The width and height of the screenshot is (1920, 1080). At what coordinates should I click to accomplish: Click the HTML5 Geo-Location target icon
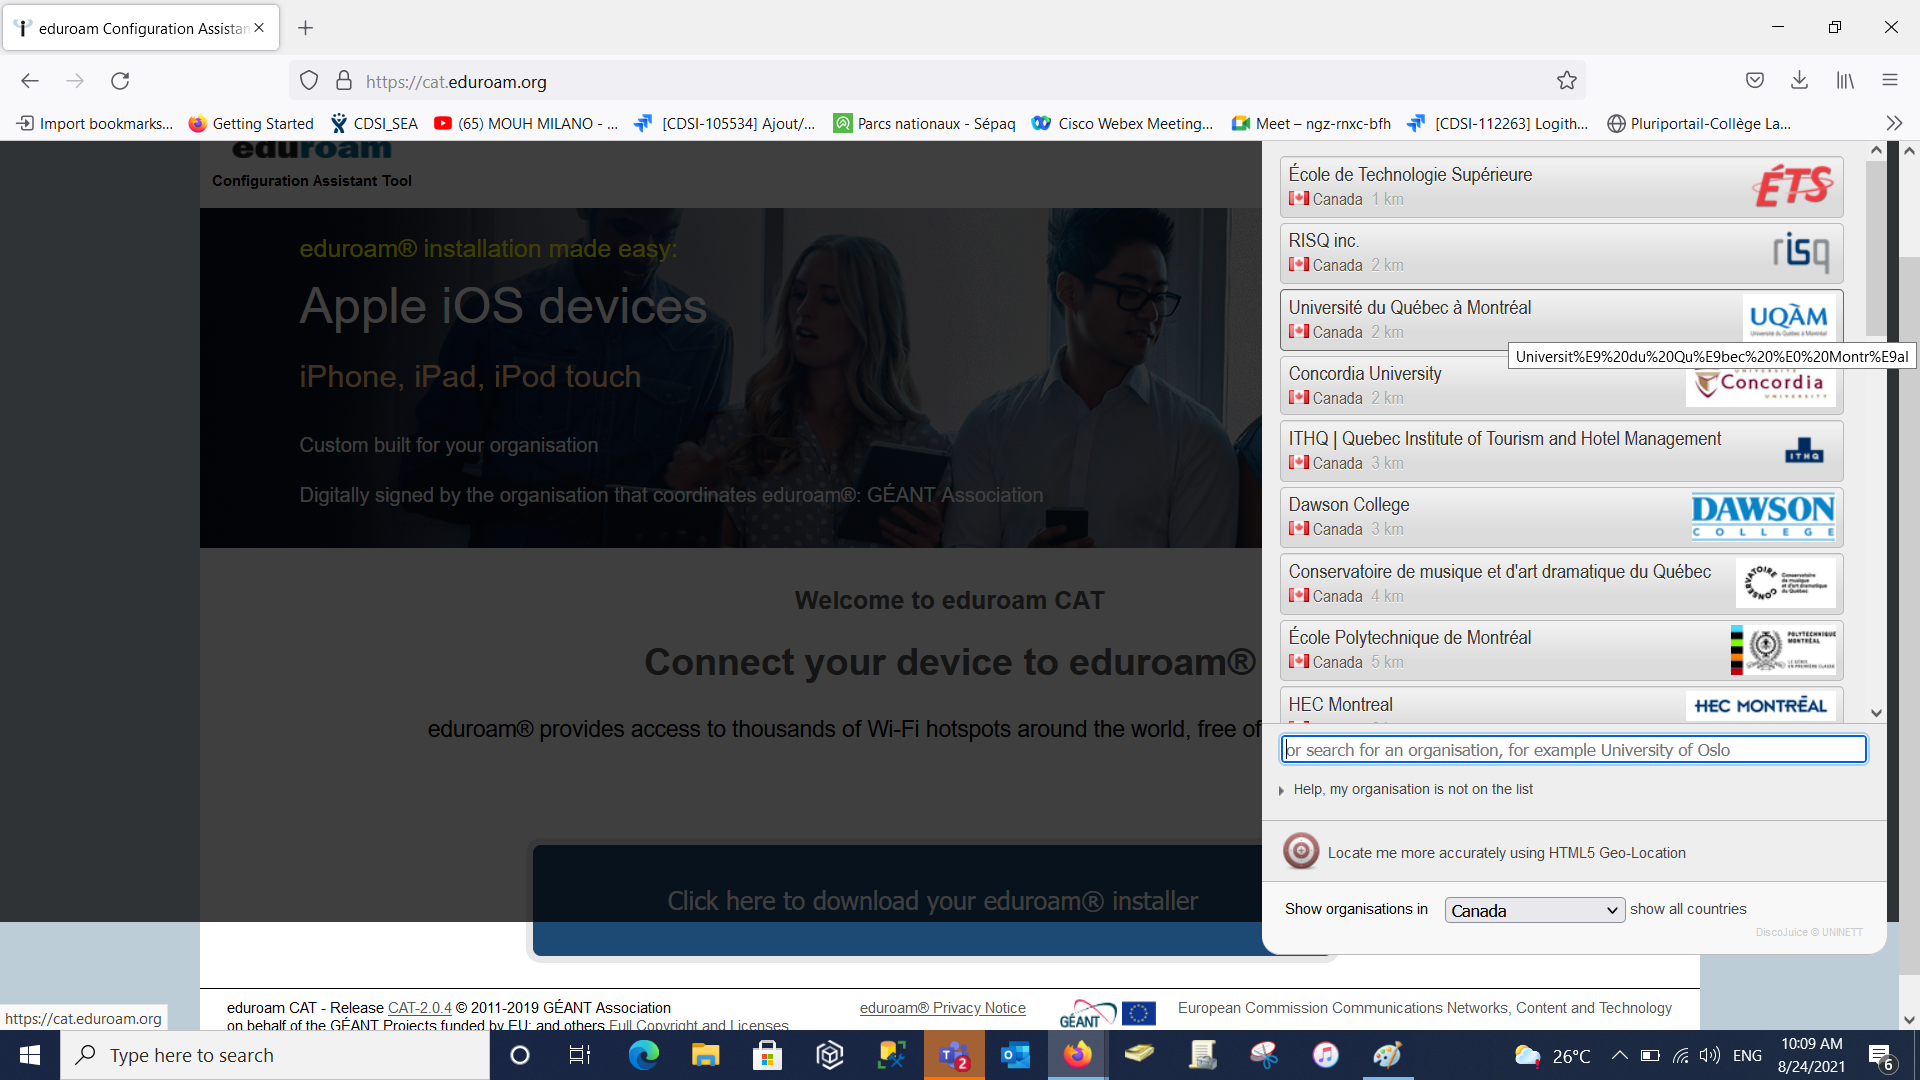coord(1301,852)
